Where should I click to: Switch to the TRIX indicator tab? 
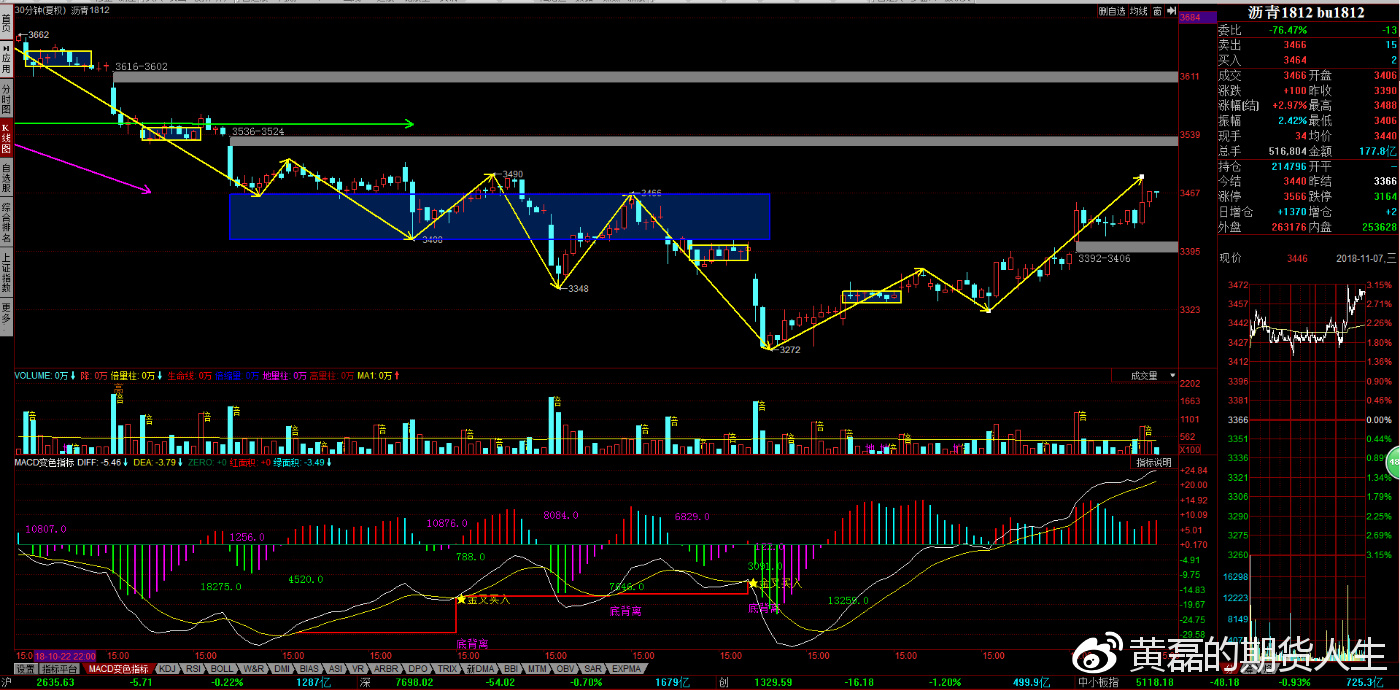click(x=446, y=668)
